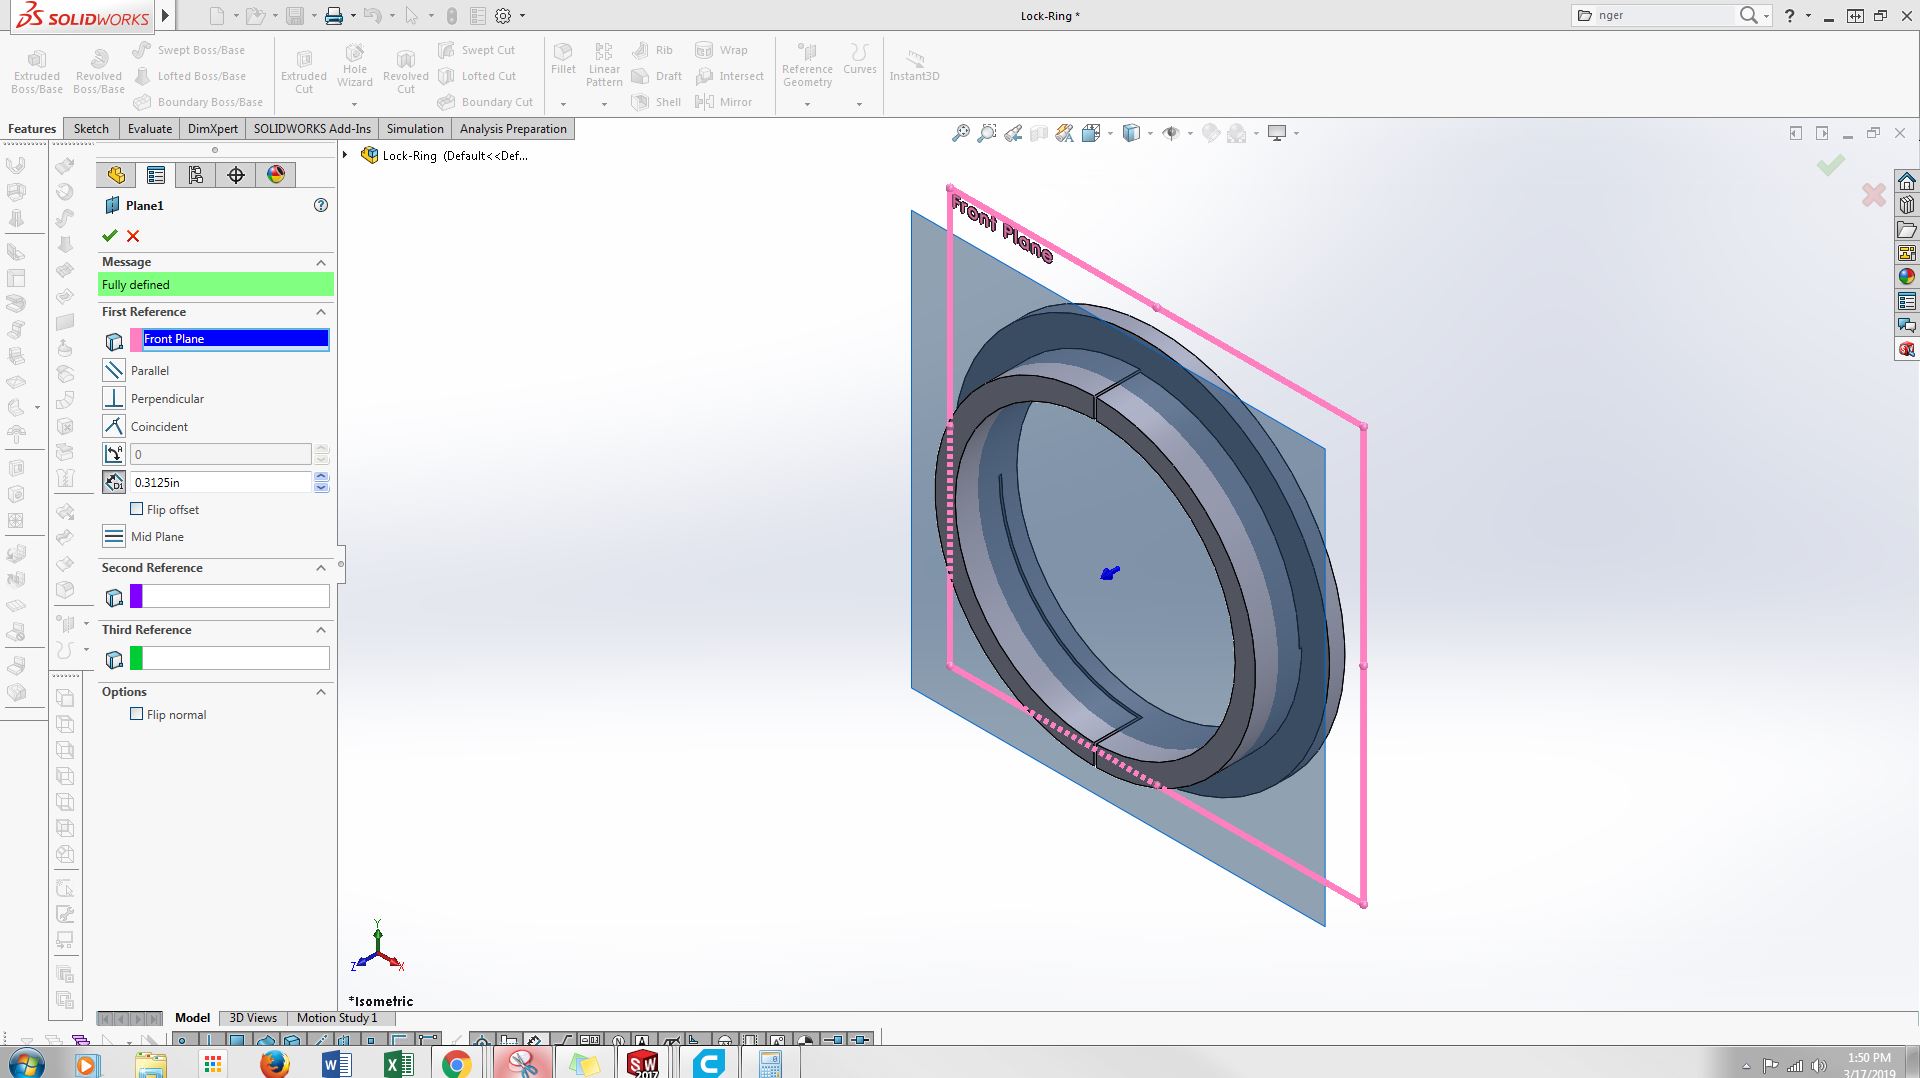Switch to the PropertyManager tab icon
The width and height of the screenshot is (1920, 1078).
pos(156,175)
